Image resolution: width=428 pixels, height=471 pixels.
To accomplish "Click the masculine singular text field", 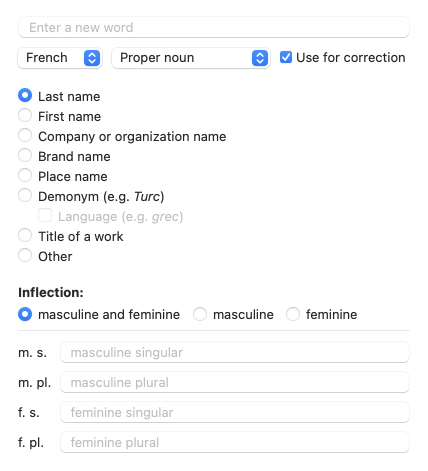I will click(235, 352).
